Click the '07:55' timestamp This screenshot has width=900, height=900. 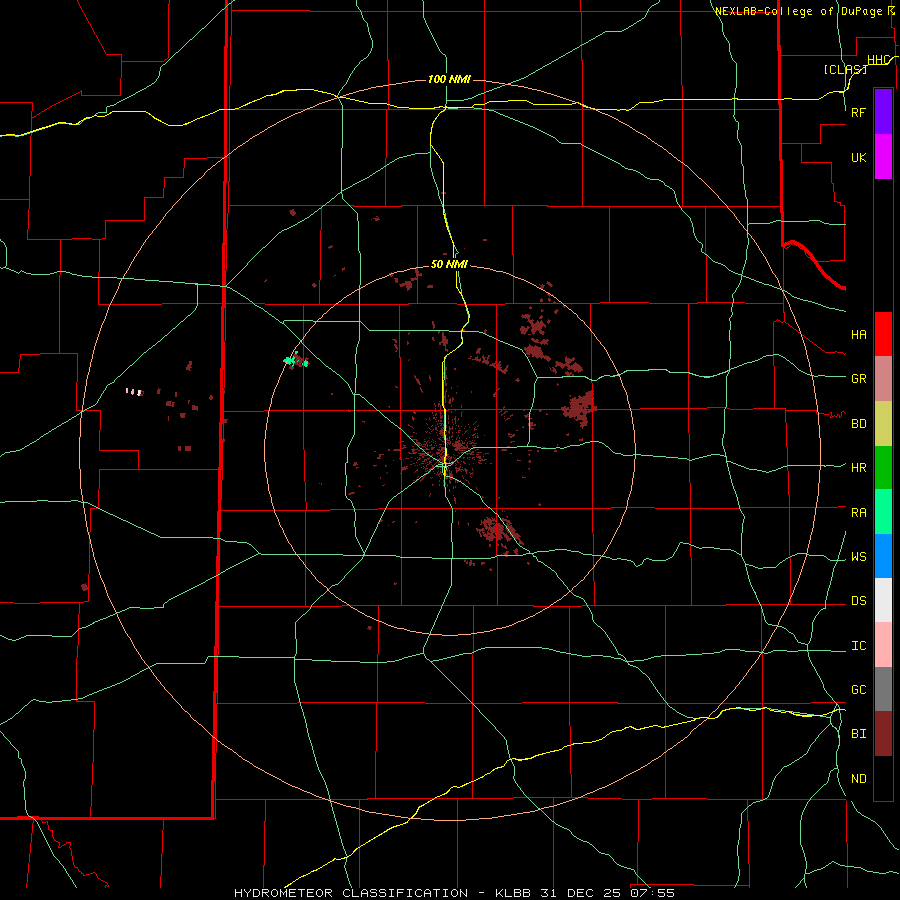651,893
